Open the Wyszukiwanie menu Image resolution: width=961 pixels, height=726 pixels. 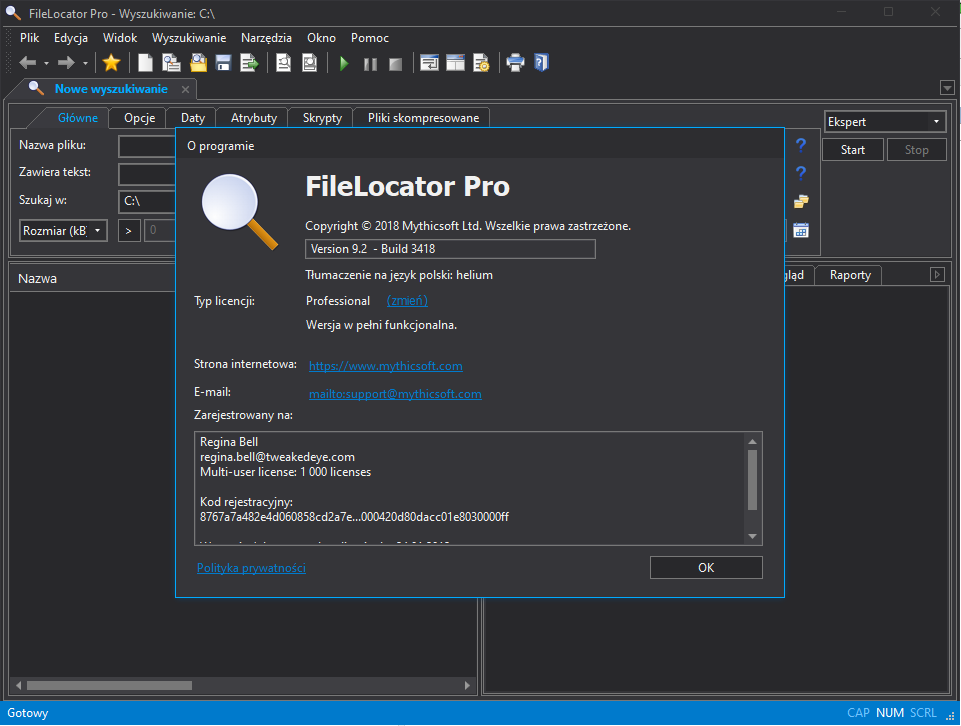[189, 38]
